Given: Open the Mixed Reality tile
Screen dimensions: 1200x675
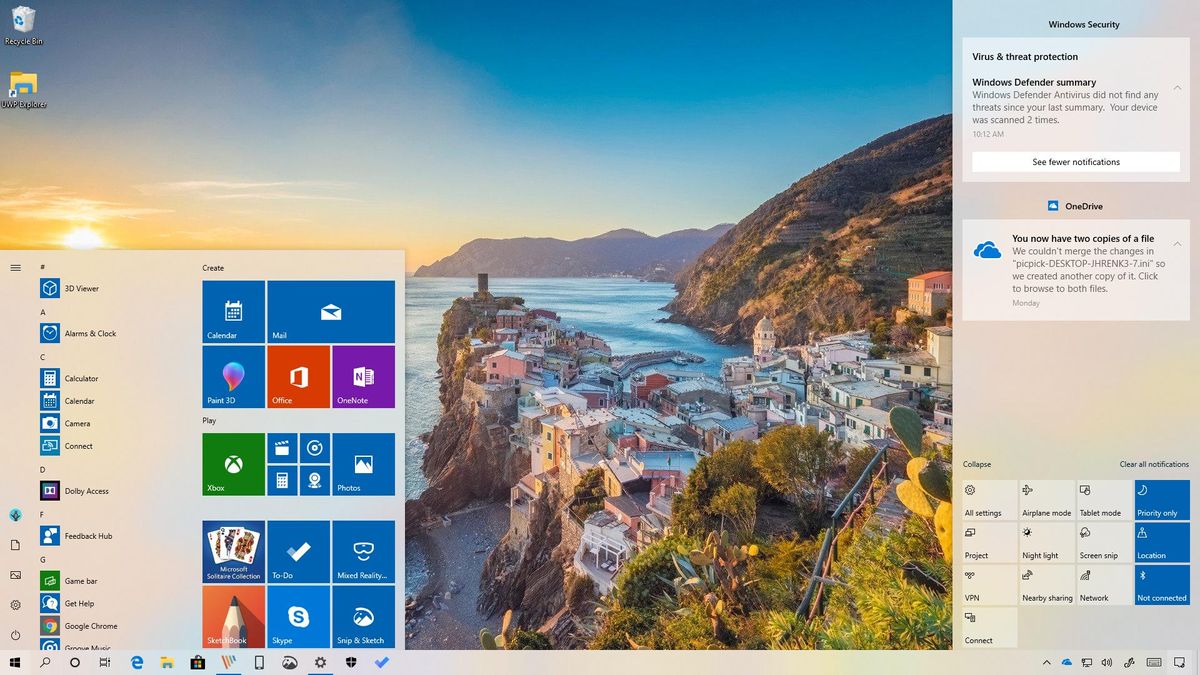Looking at the screenshot, I should pos(363,552).
